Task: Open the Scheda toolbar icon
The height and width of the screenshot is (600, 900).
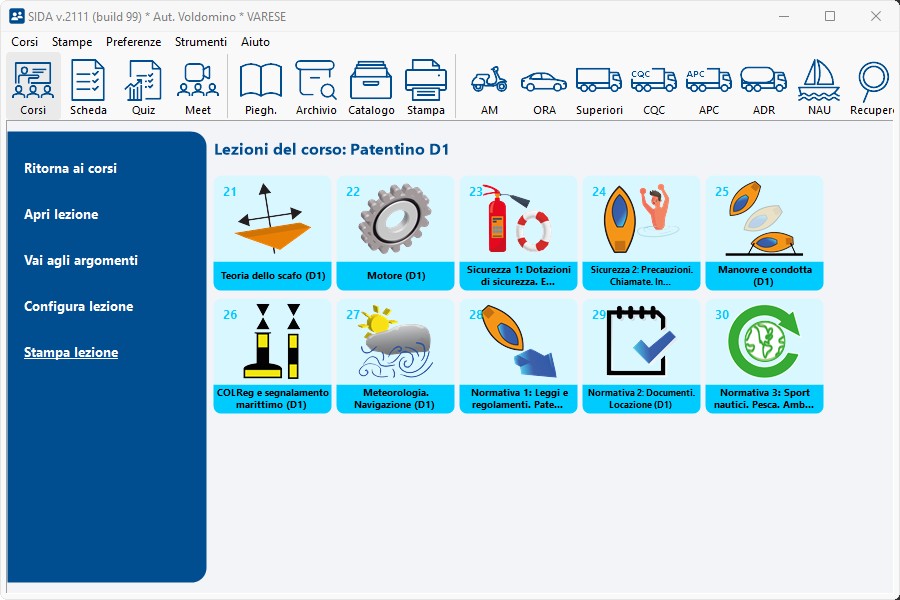Action: pos(88,87)
